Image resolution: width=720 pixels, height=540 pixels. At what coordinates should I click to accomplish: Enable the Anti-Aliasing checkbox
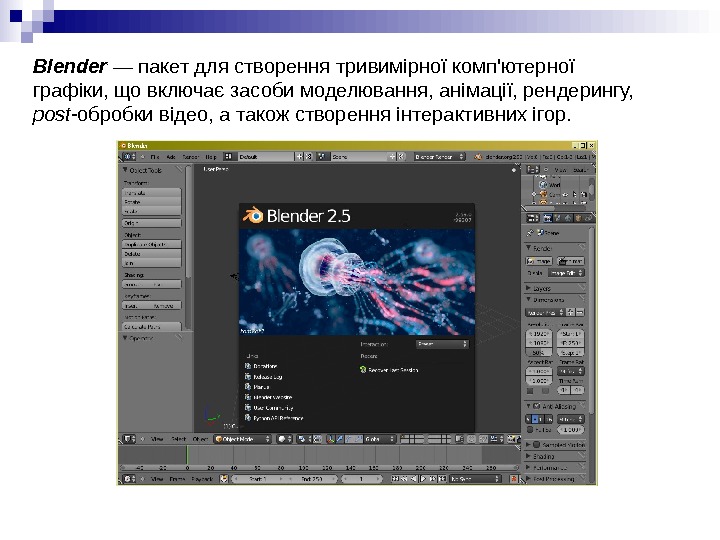[536, 406]
